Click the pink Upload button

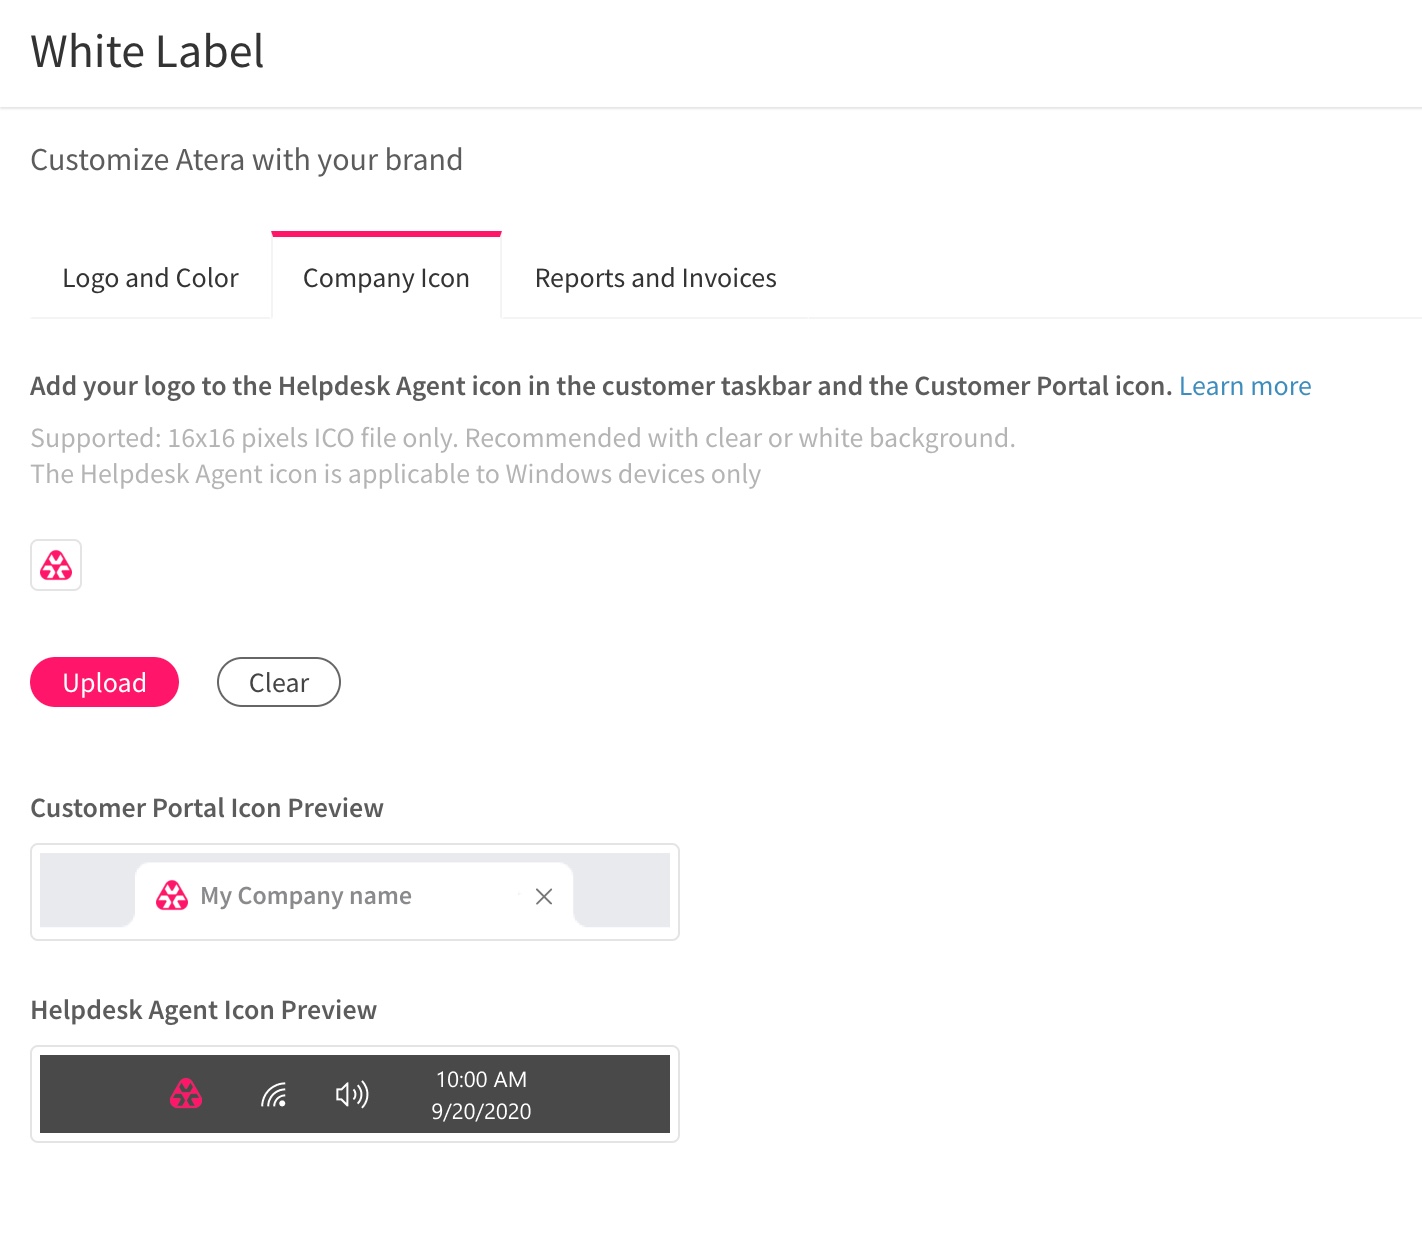coord(105,682)
